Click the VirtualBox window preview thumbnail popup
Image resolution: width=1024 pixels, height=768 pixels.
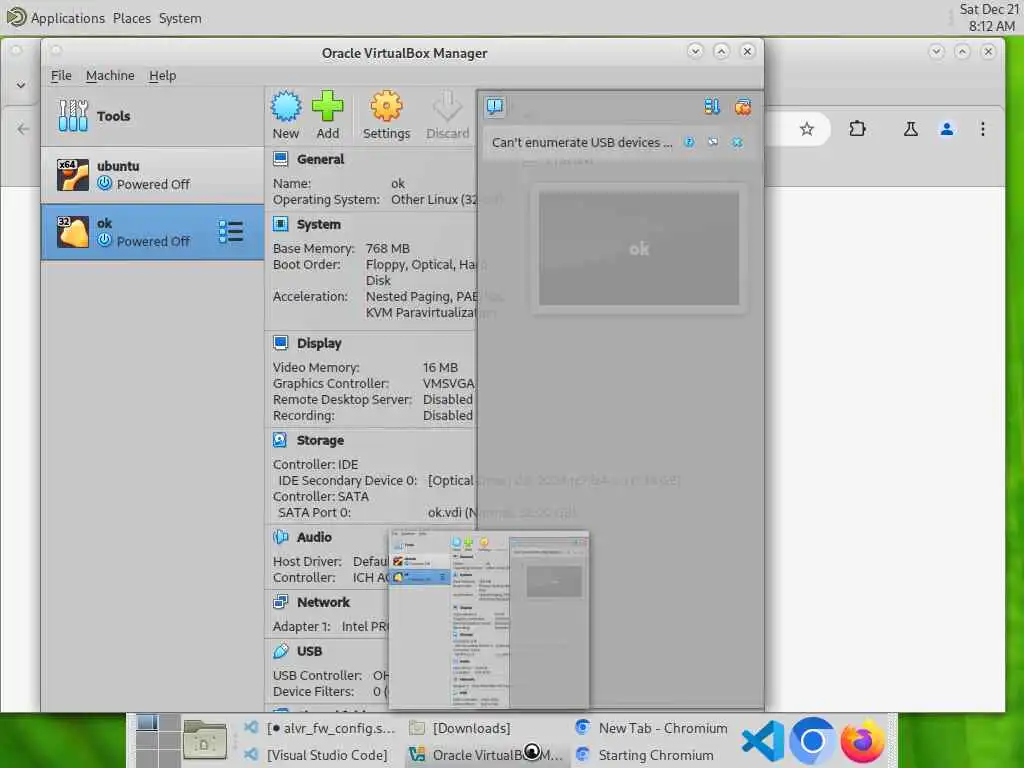pos(488,620)
